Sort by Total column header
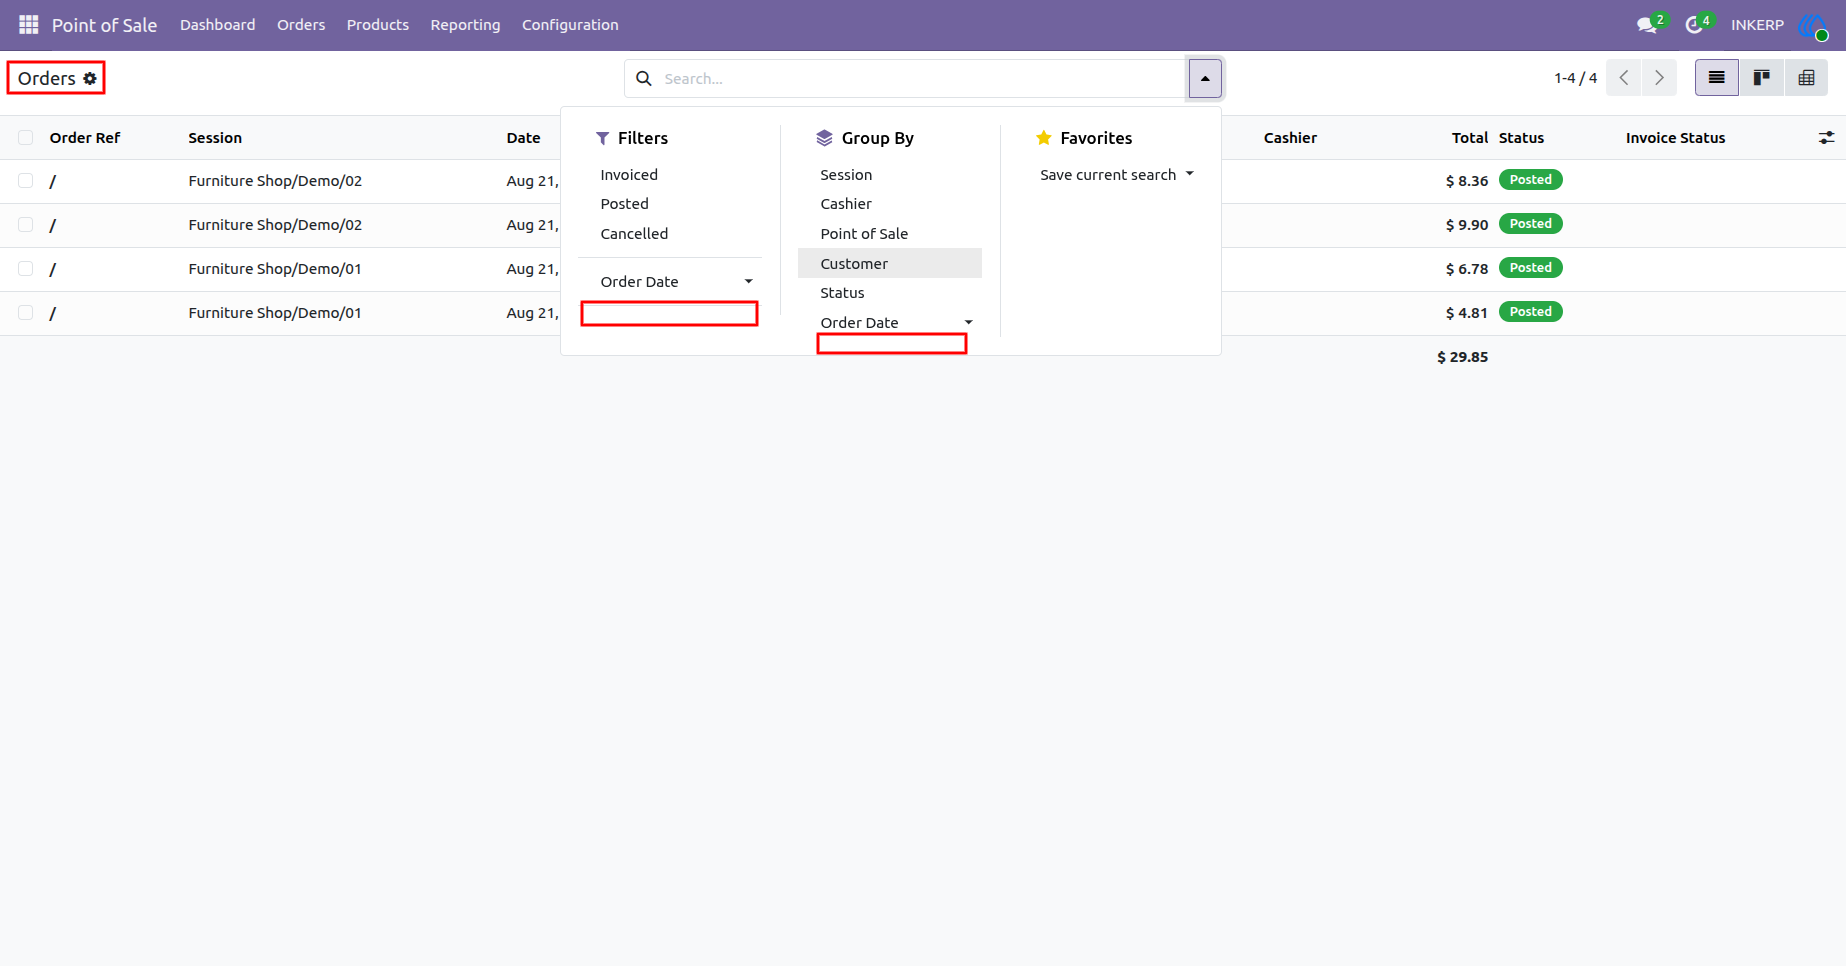1846x966 pixels. (1470, 138)
